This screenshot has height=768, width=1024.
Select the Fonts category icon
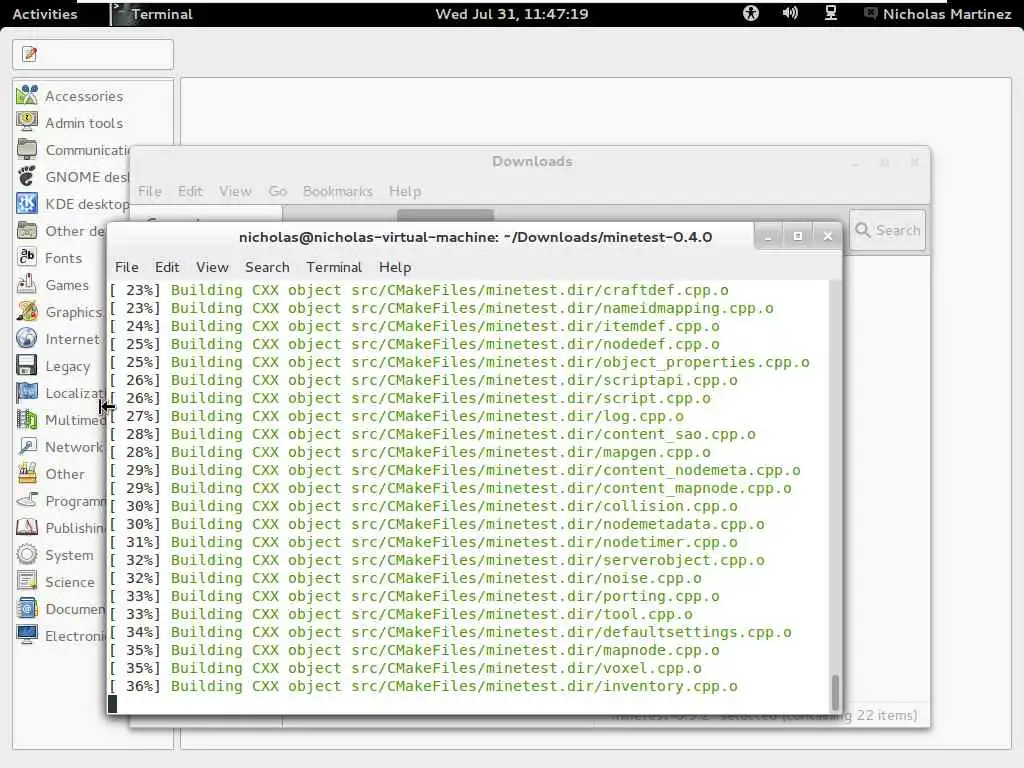pyautogui.click(x=27, y=257)
